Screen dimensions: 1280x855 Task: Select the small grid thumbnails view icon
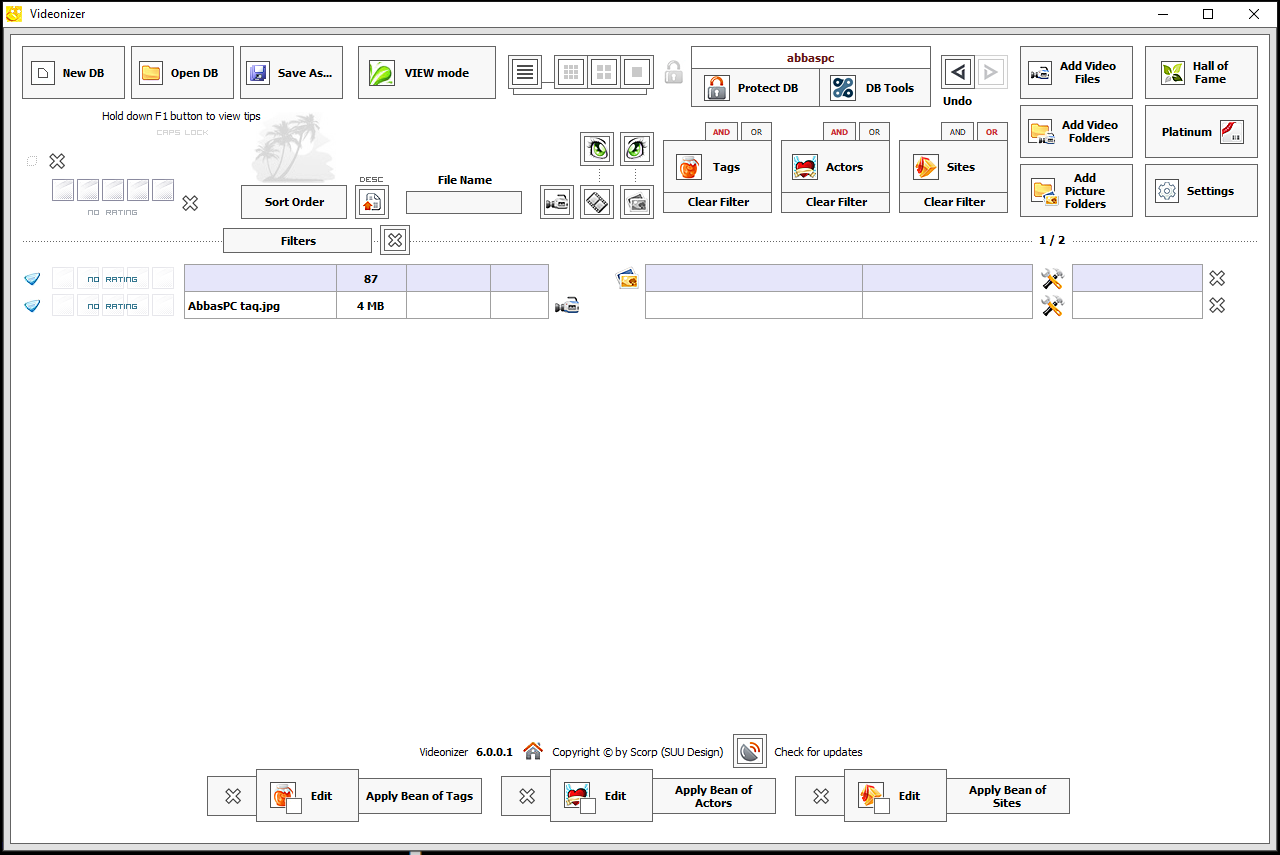point(571,72)
